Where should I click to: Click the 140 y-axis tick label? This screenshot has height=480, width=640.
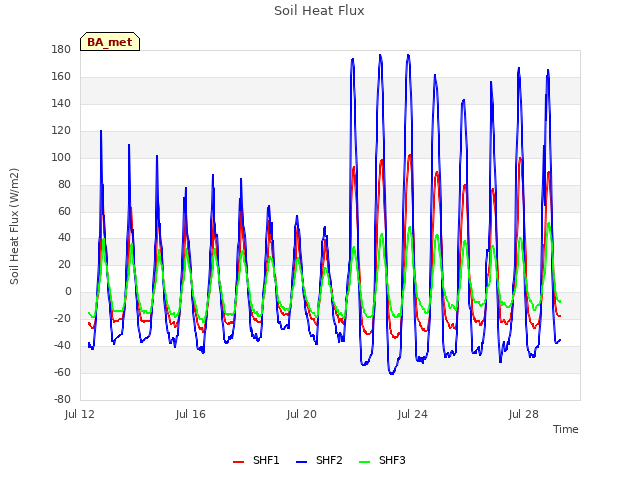click(61, 104)
